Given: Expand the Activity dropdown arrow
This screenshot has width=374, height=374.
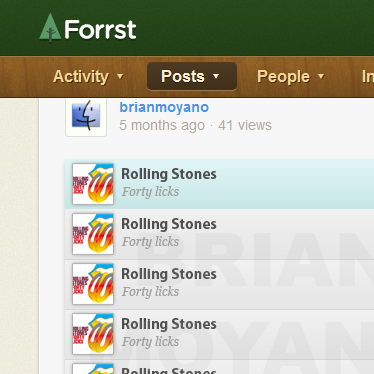Looking at the screenshot, I should 120,76.
